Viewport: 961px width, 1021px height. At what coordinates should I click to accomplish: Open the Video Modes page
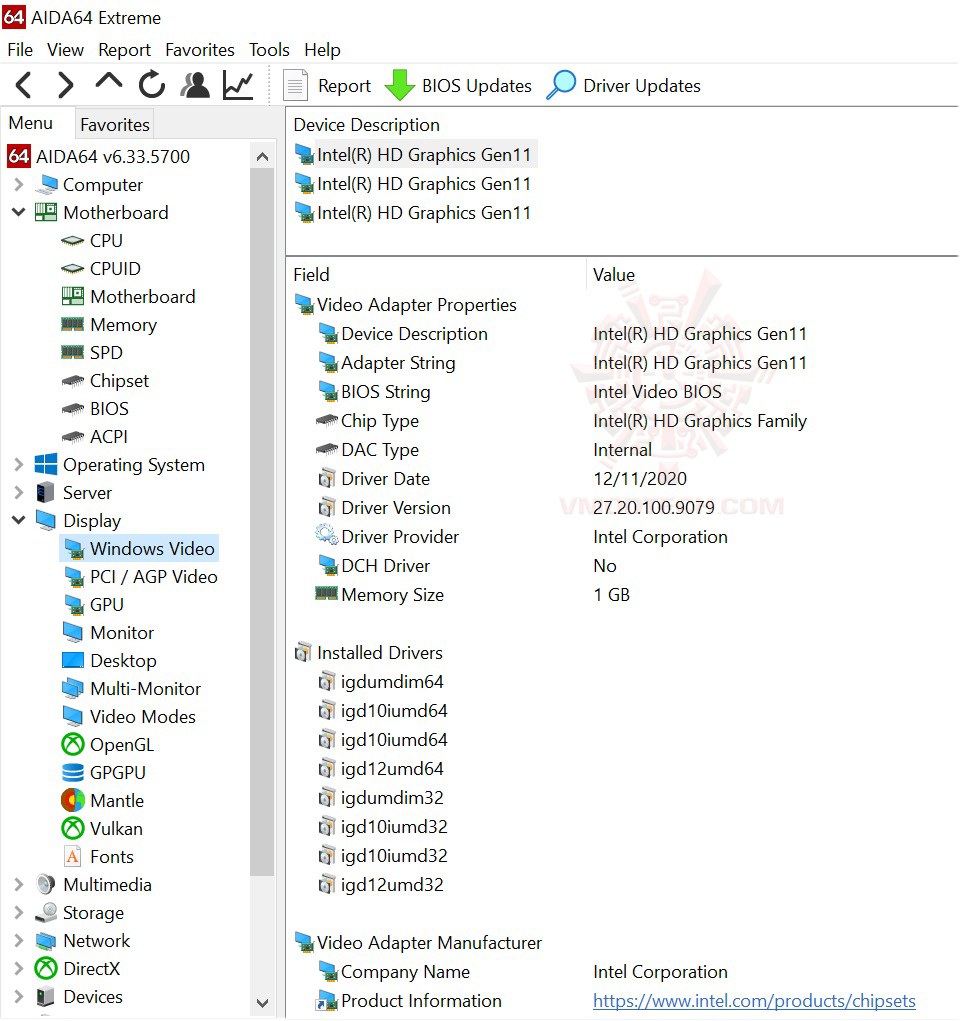(x=128, y=717)
